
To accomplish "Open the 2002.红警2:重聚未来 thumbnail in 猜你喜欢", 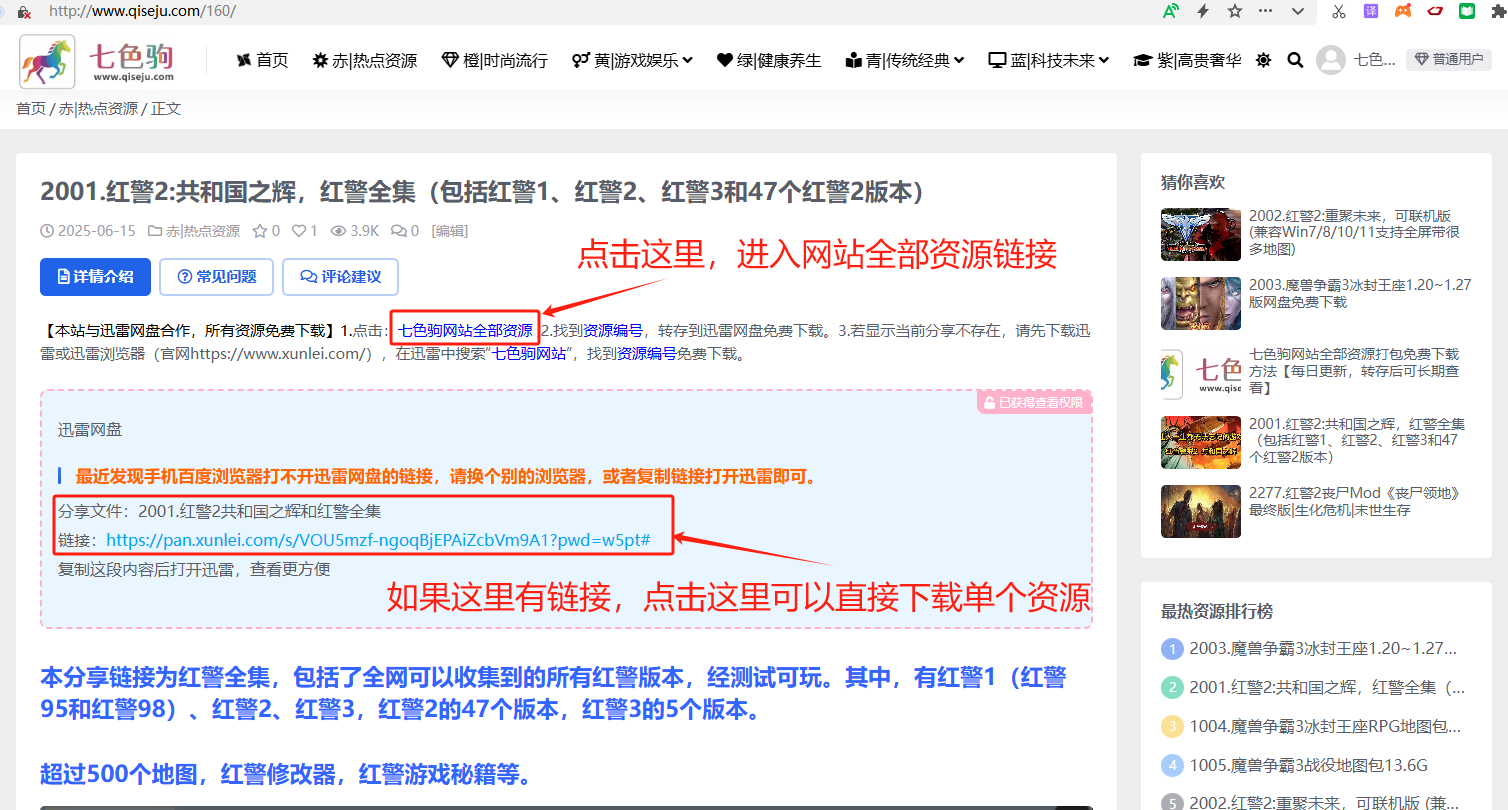I will [1201, 234].
